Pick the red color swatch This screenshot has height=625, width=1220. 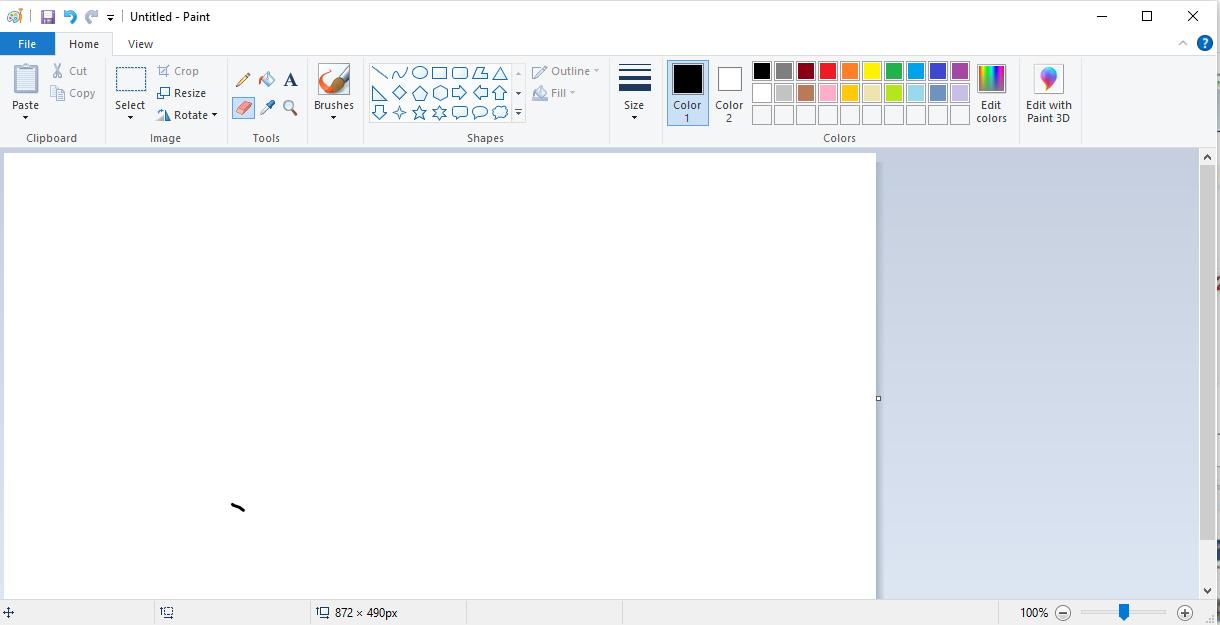828,71
